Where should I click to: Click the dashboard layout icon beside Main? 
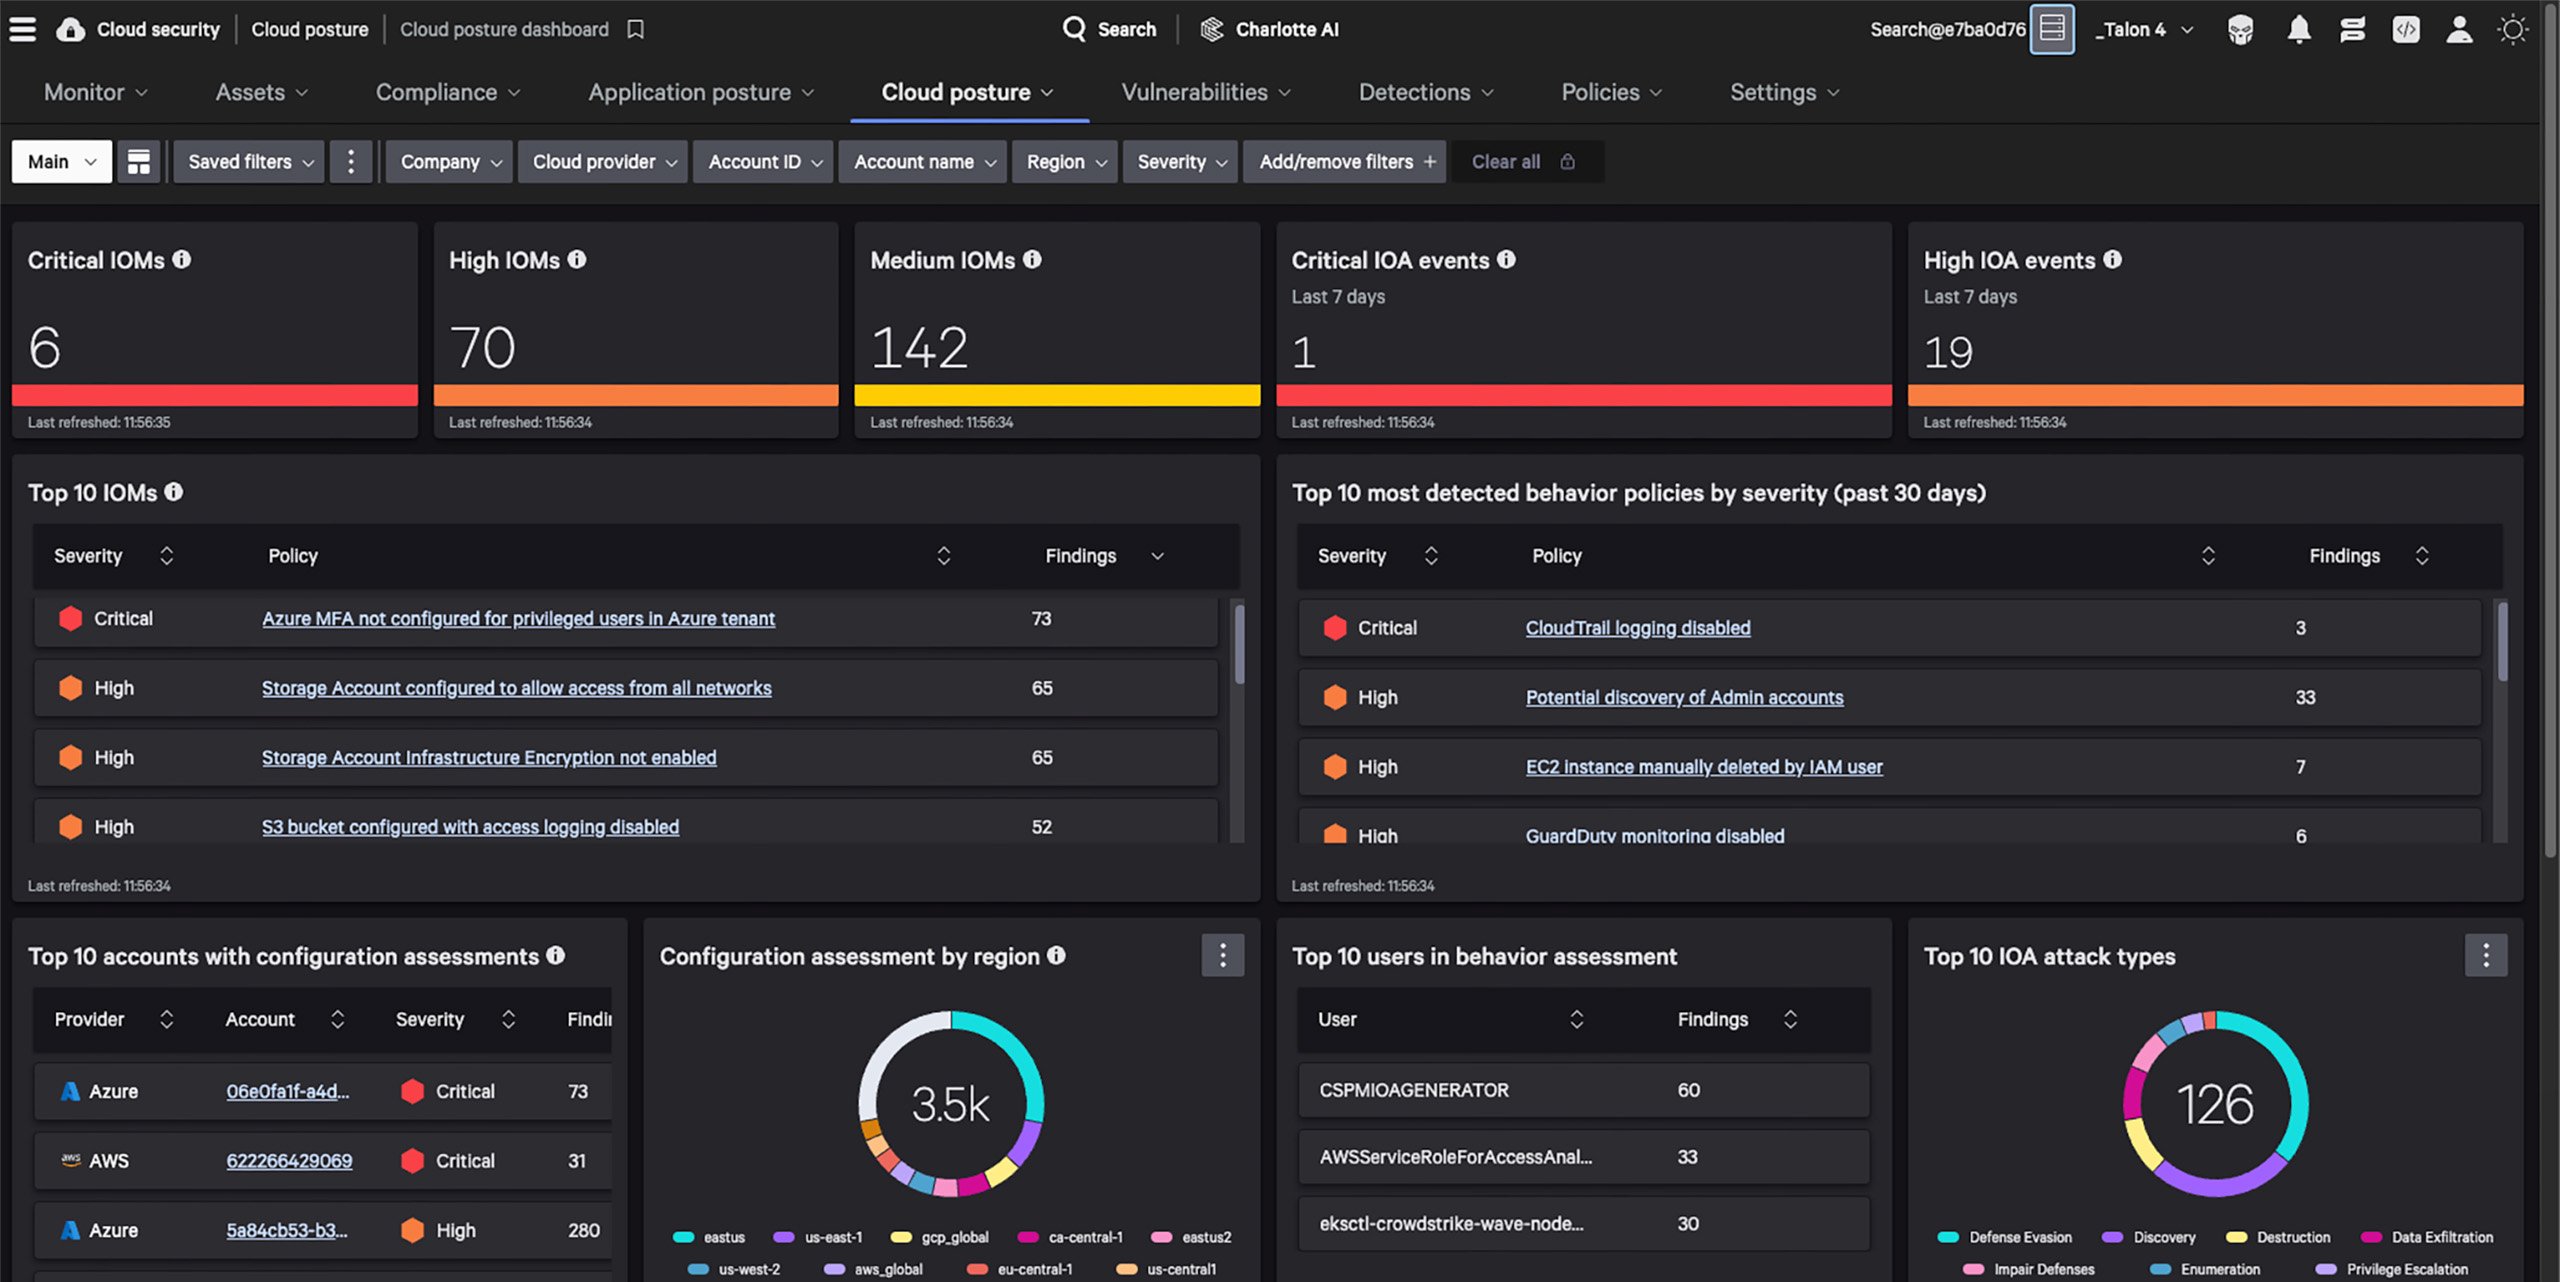tap(138, 161)
